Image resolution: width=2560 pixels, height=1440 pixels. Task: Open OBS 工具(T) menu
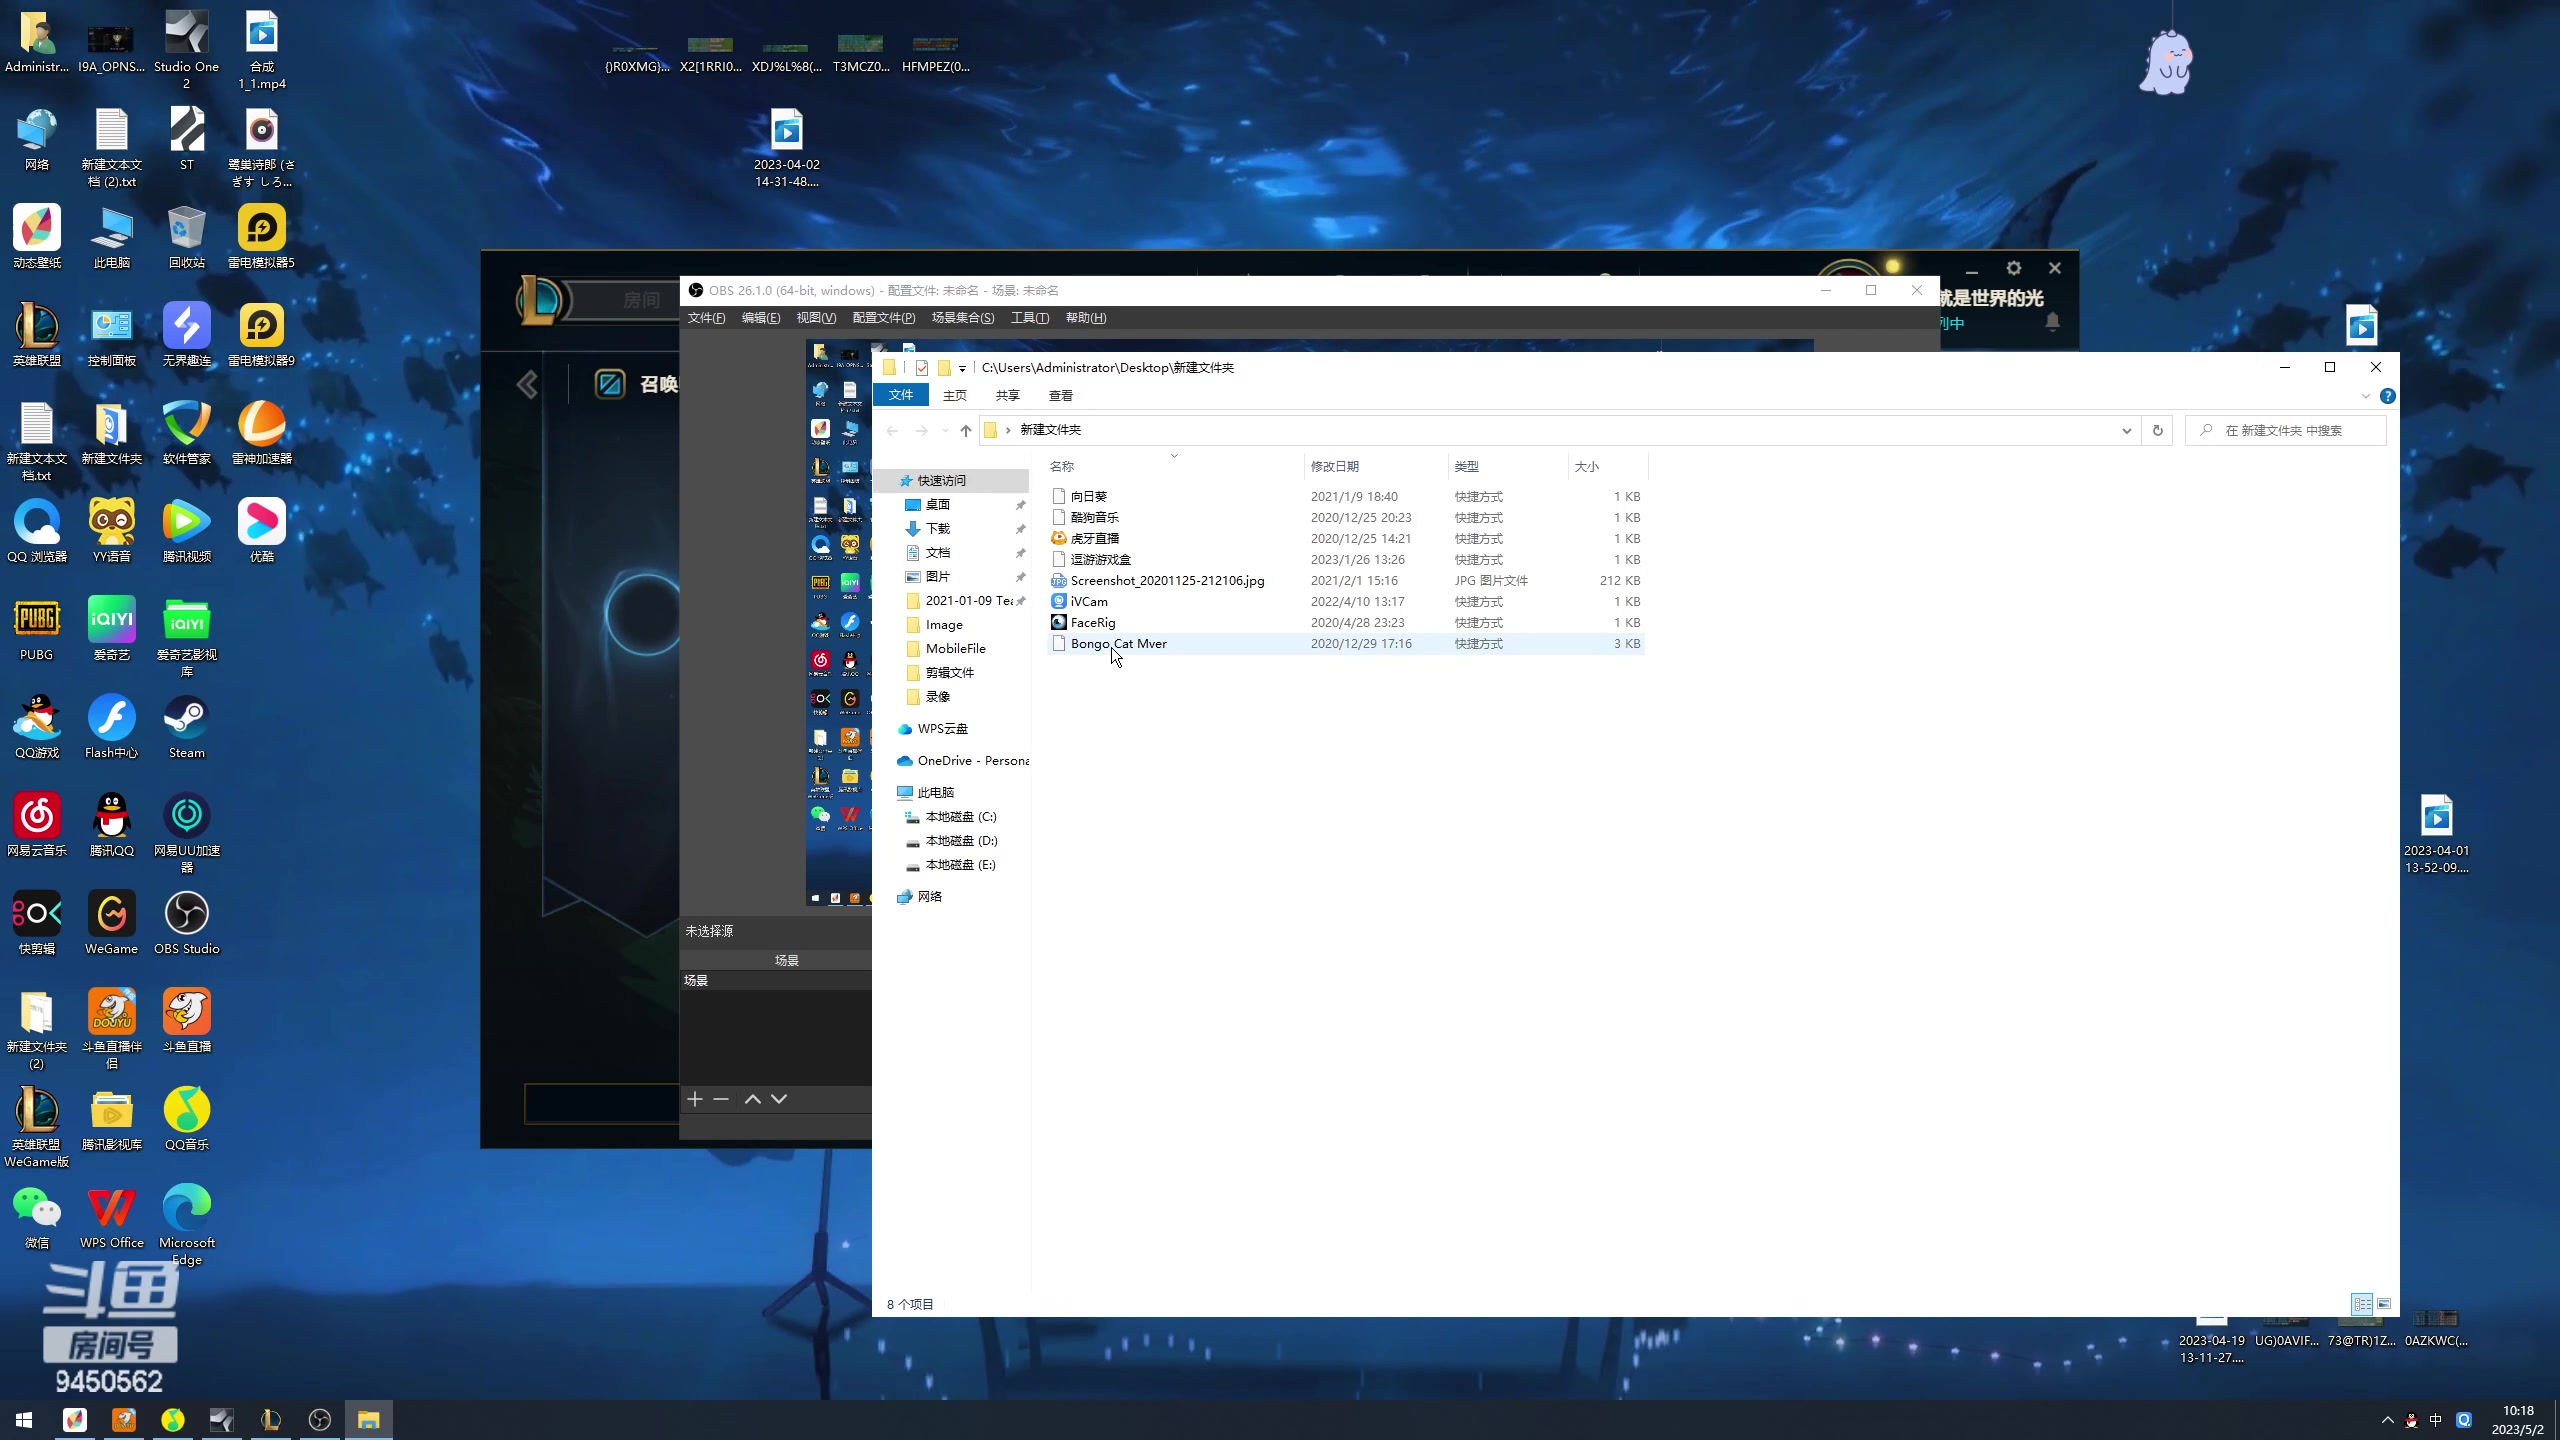pyautogui.click(x=1029, y=318)
